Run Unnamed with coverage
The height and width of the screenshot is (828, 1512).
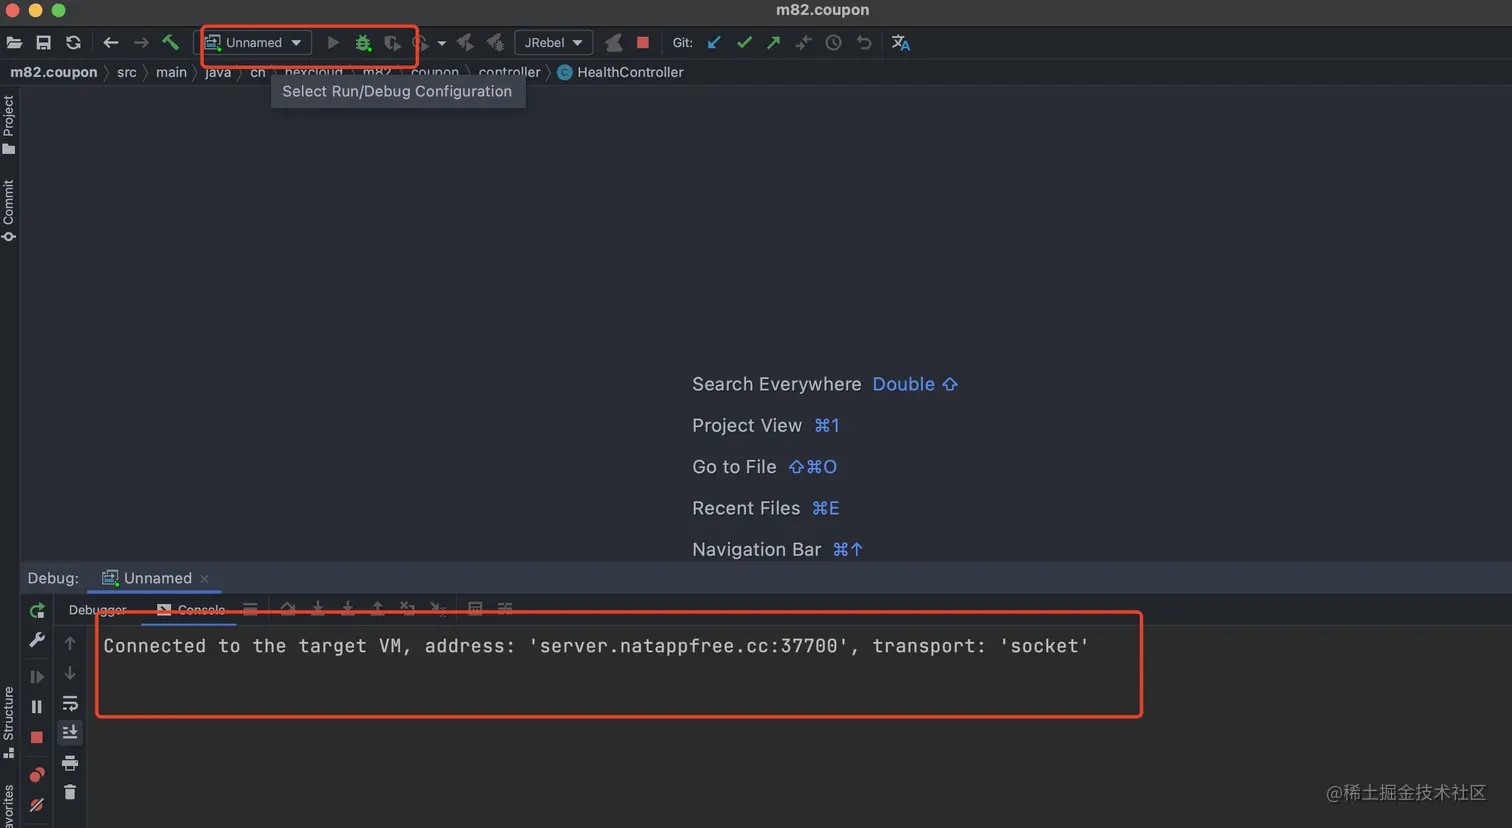[392, 43]
